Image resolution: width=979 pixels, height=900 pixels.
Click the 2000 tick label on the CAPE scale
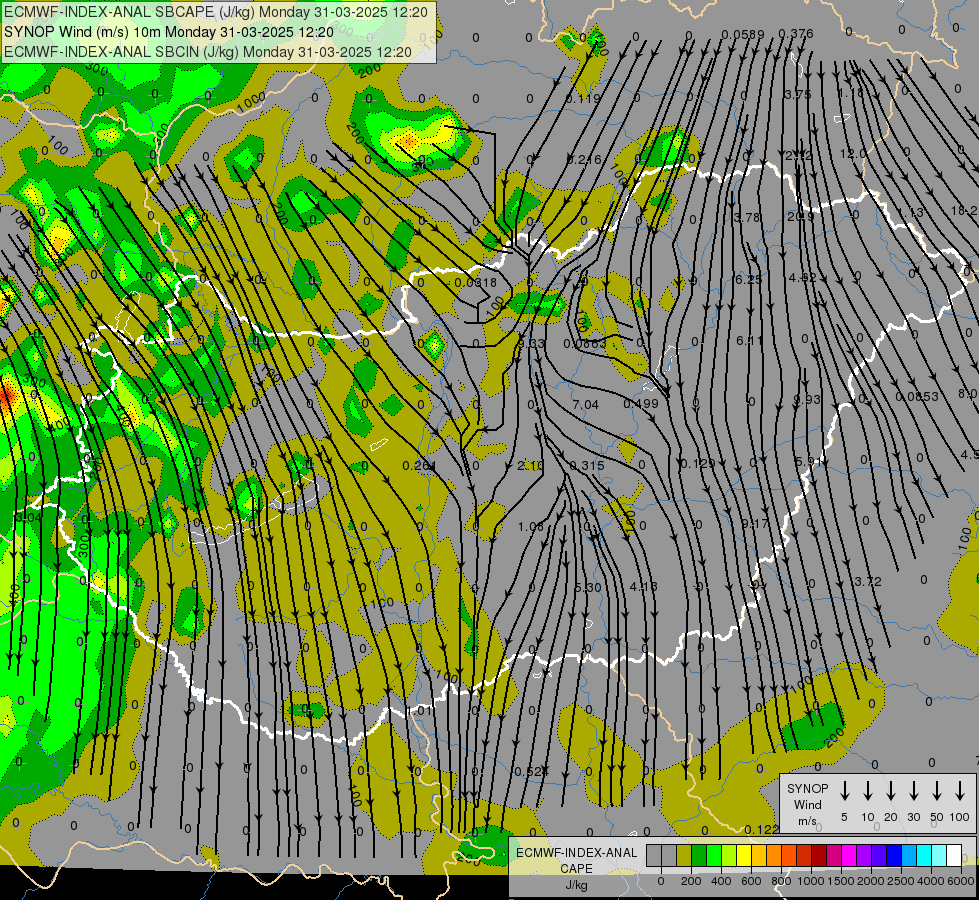pyautogui.click(x=871, y=881)
